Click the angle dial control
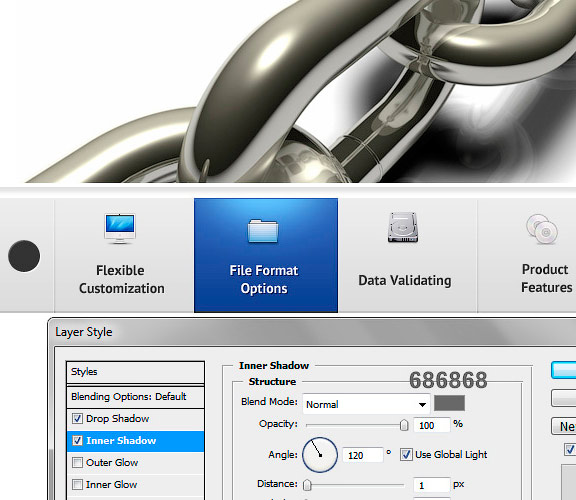The image size is (576, 500). [320, 455]
